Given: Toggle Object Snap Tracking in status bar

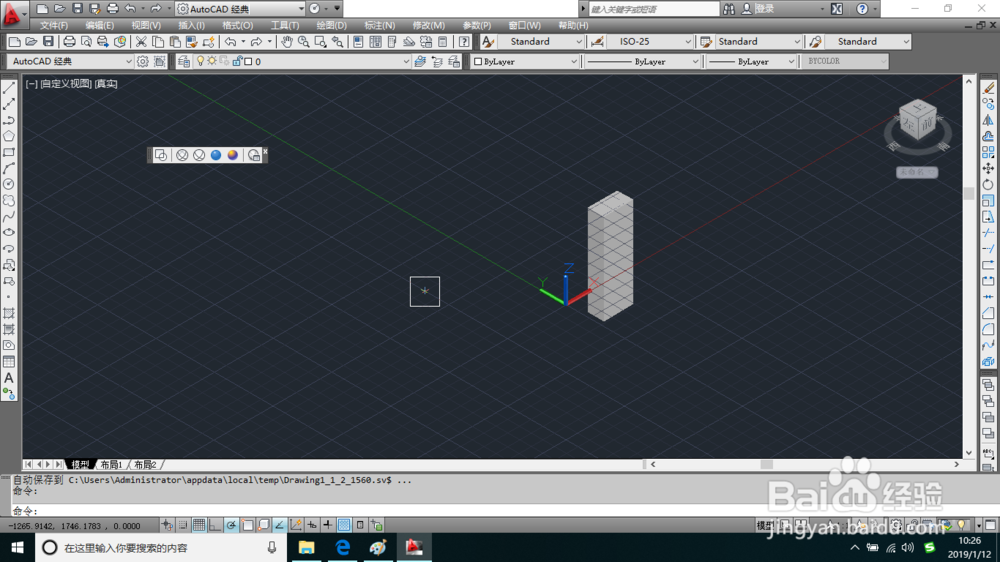Looking at the screenshot, I should (x=279, y=525).
